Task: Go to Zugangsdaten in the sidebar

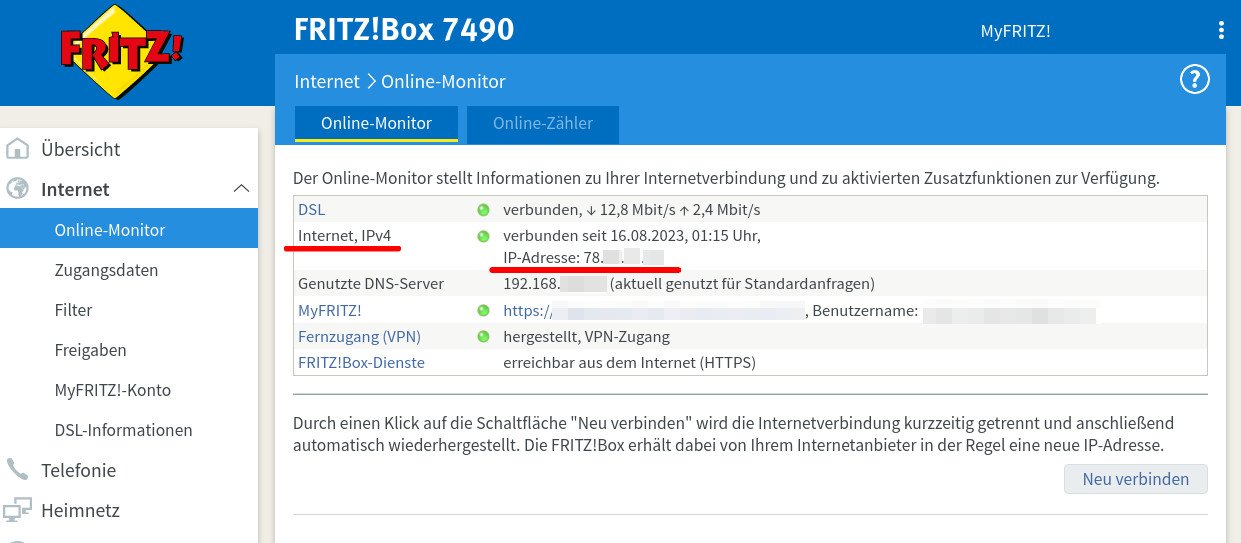Action: (x=106, y=270)
